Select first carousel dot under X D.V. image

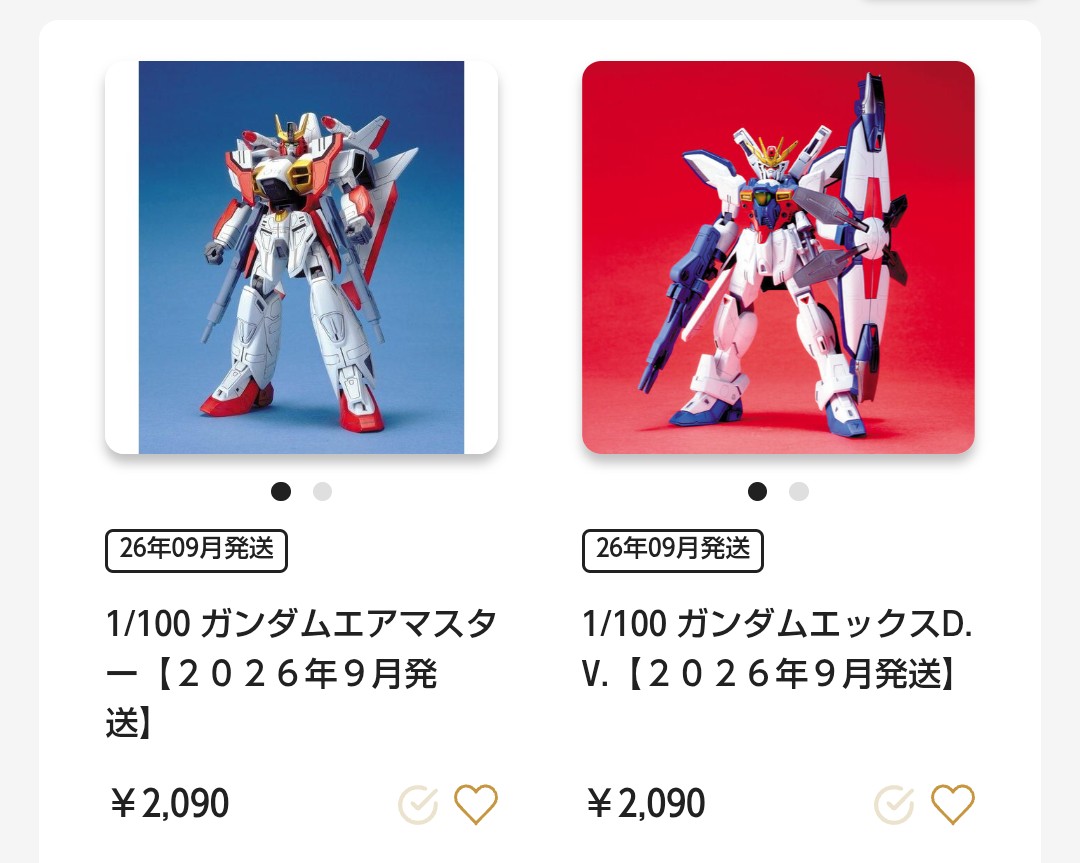(x=757, y=492)
